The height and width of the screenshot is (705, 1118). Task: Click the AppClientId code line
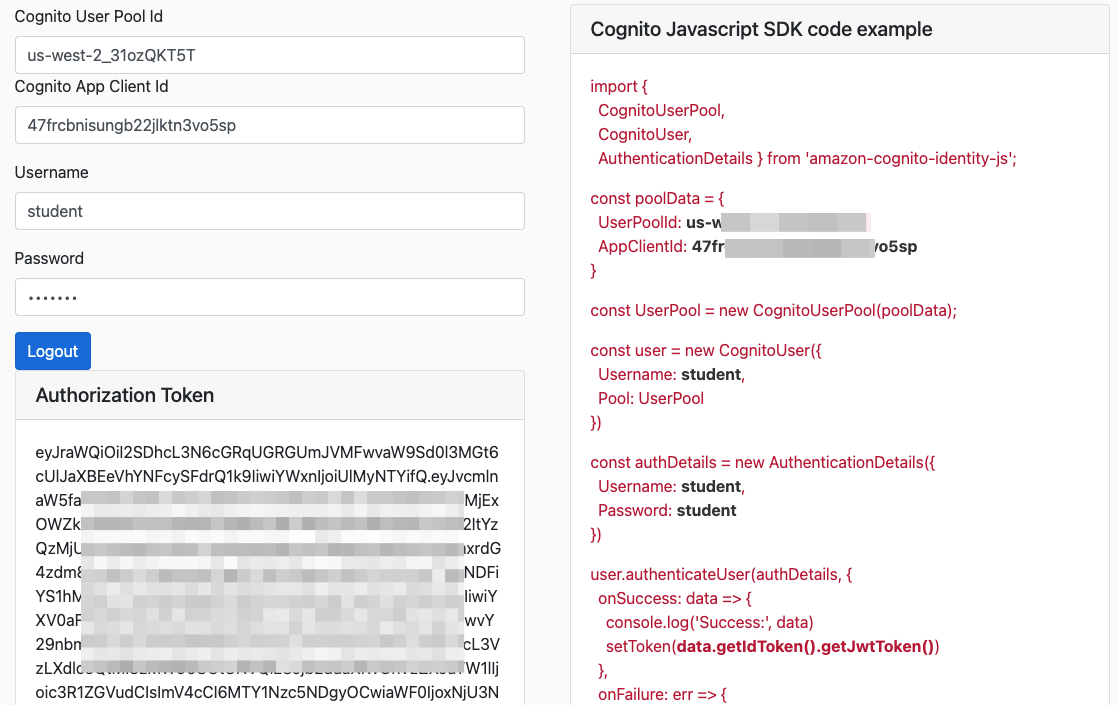pyautogui.click(x=757, y=247)
